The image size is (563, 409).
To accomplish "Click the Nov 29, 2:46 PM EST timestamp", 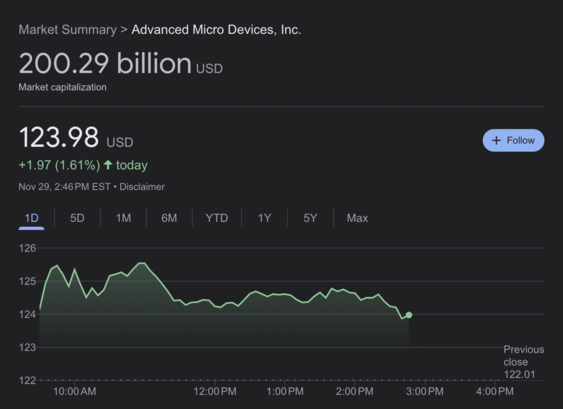I will click(x=64, y=187).
